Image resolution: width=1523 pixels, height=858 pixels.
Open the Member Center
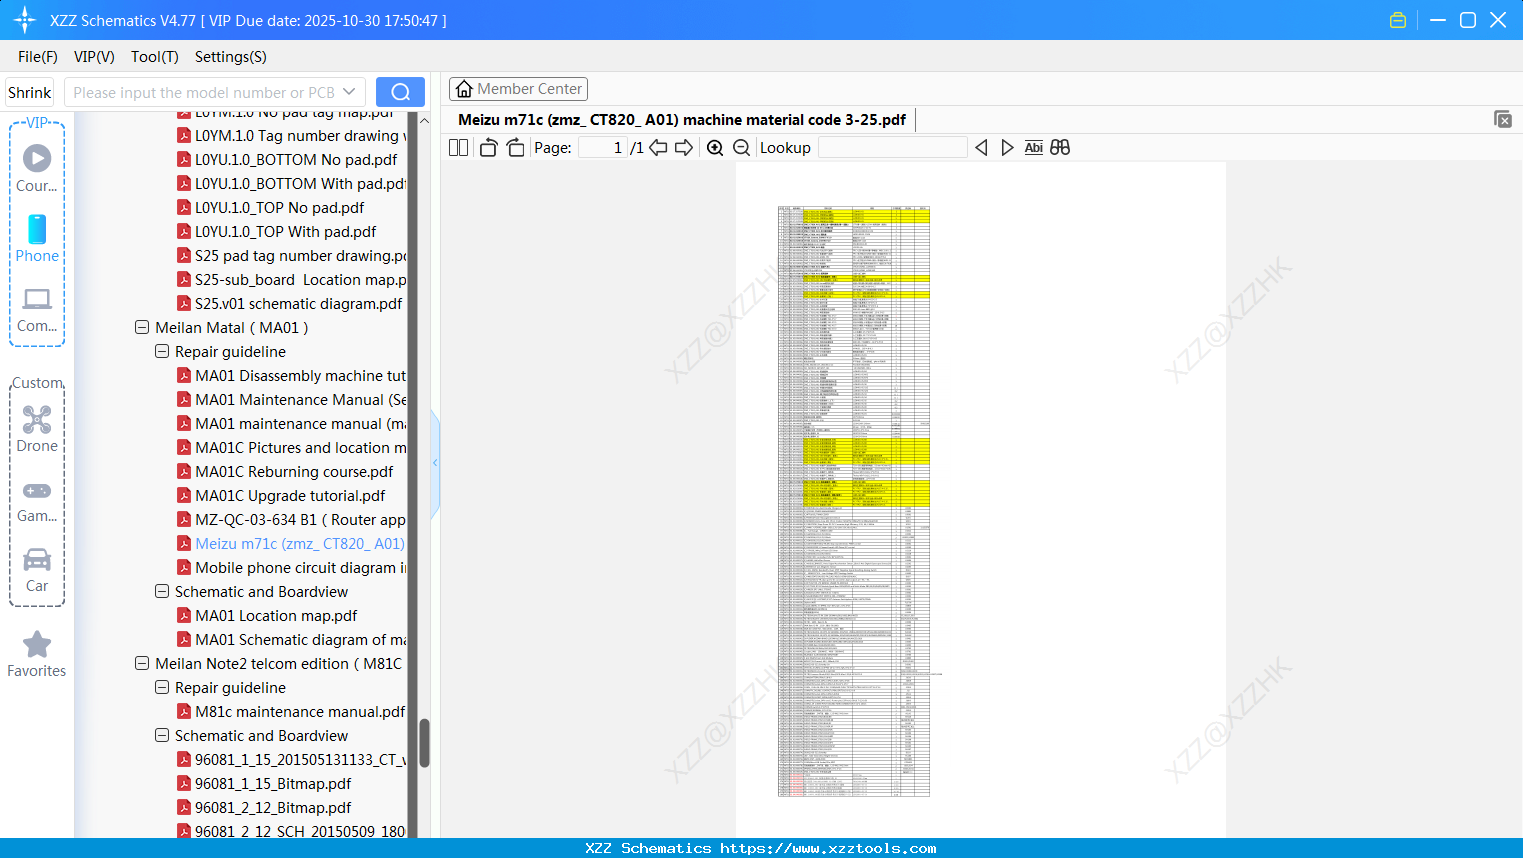pos(518,89)
